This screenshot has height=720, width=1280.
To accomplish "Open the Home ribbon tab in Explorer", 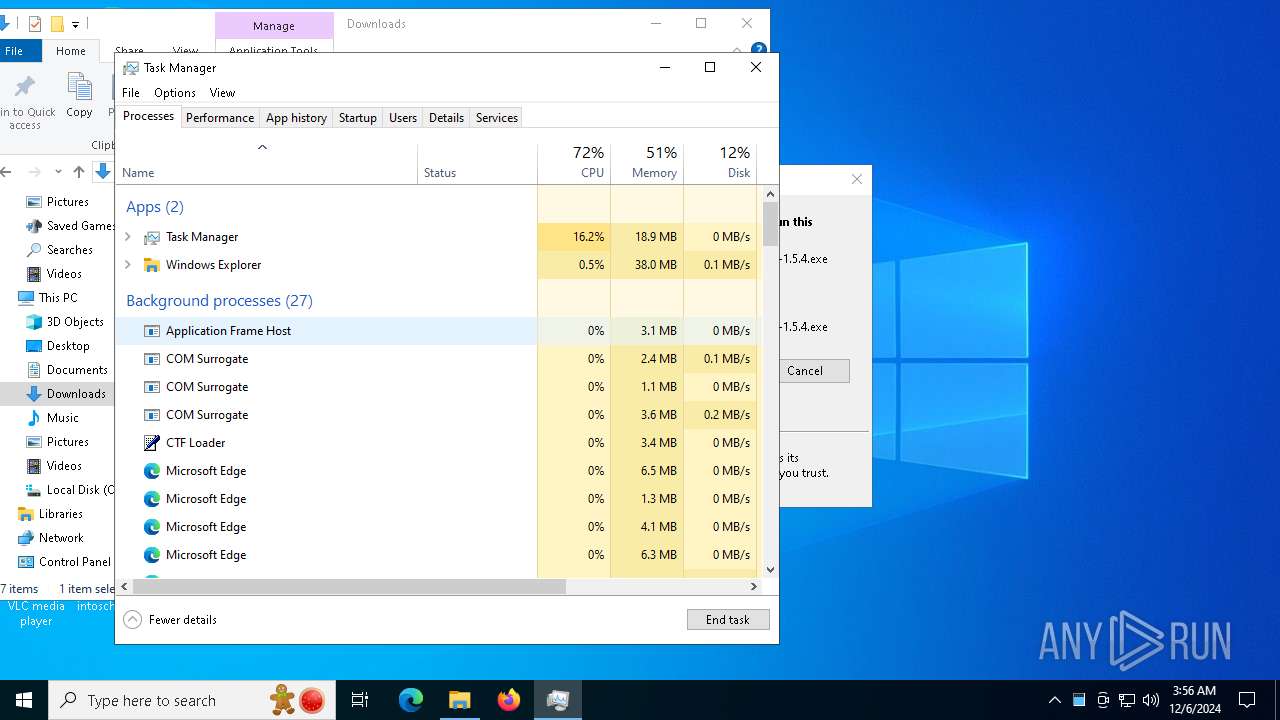I will click(x=71, y=51).
